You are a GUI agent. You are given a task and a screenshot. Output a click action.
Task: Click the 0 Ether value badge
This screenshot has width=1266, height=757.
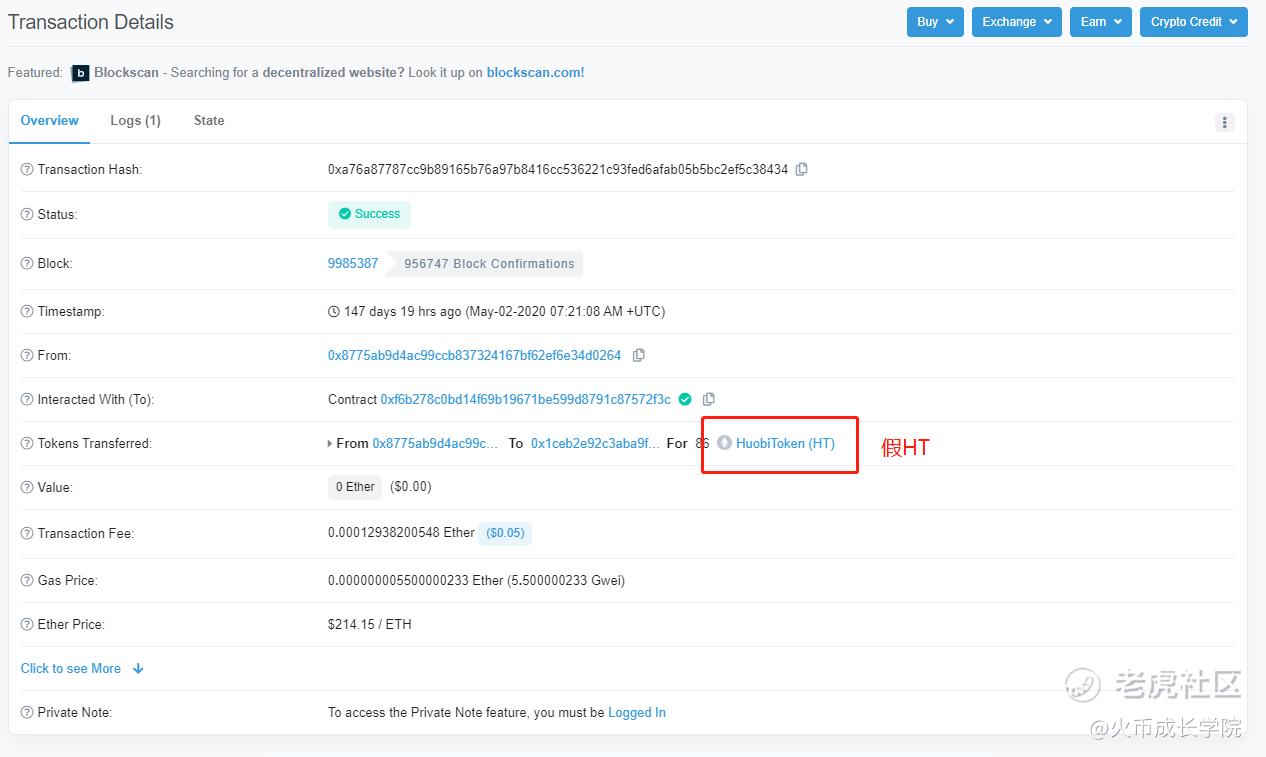355,487
